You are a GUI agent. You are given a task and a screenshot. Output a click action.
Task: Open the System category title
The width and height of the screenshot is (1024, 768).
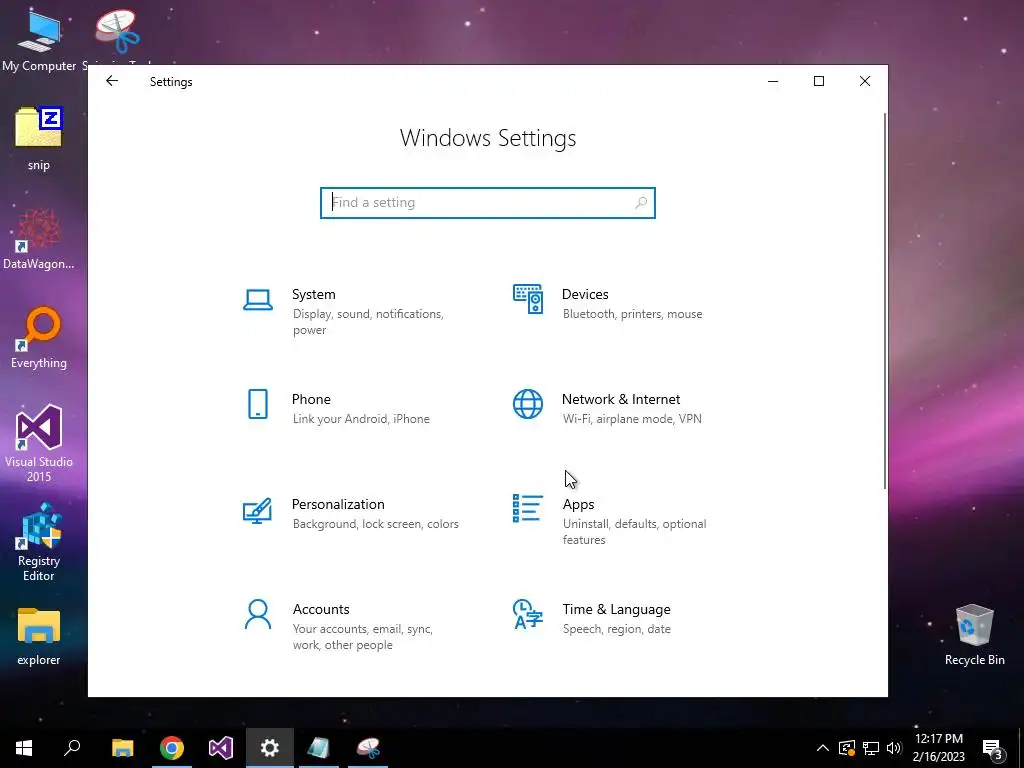[313, 295]
